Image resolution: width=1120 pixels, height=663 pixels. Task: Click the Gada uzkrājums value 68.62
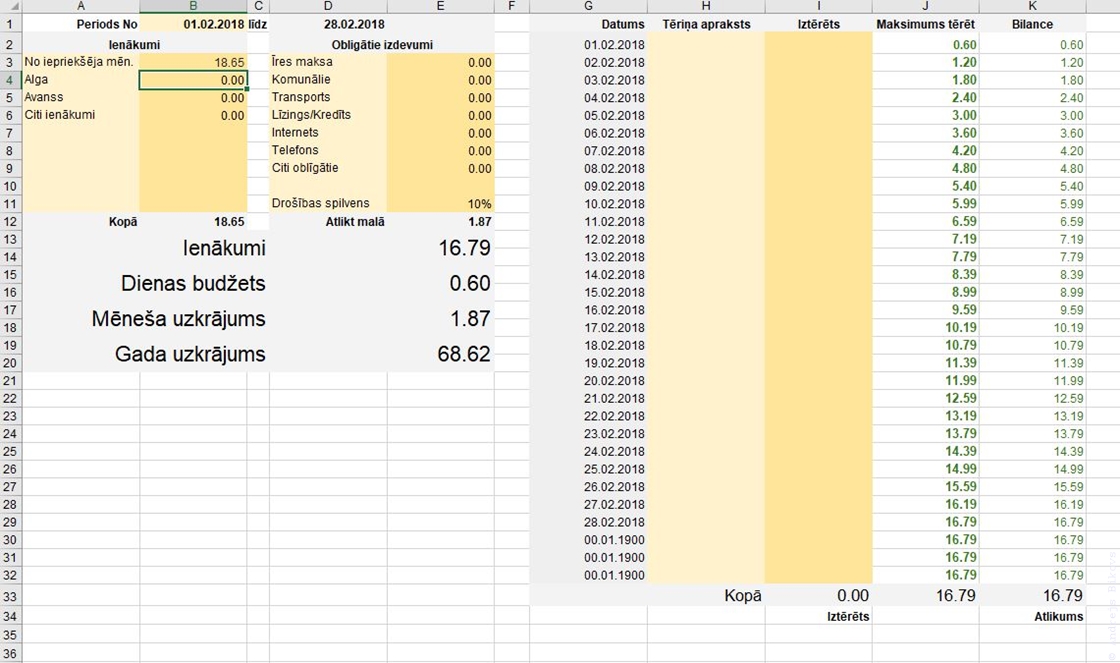440,354
